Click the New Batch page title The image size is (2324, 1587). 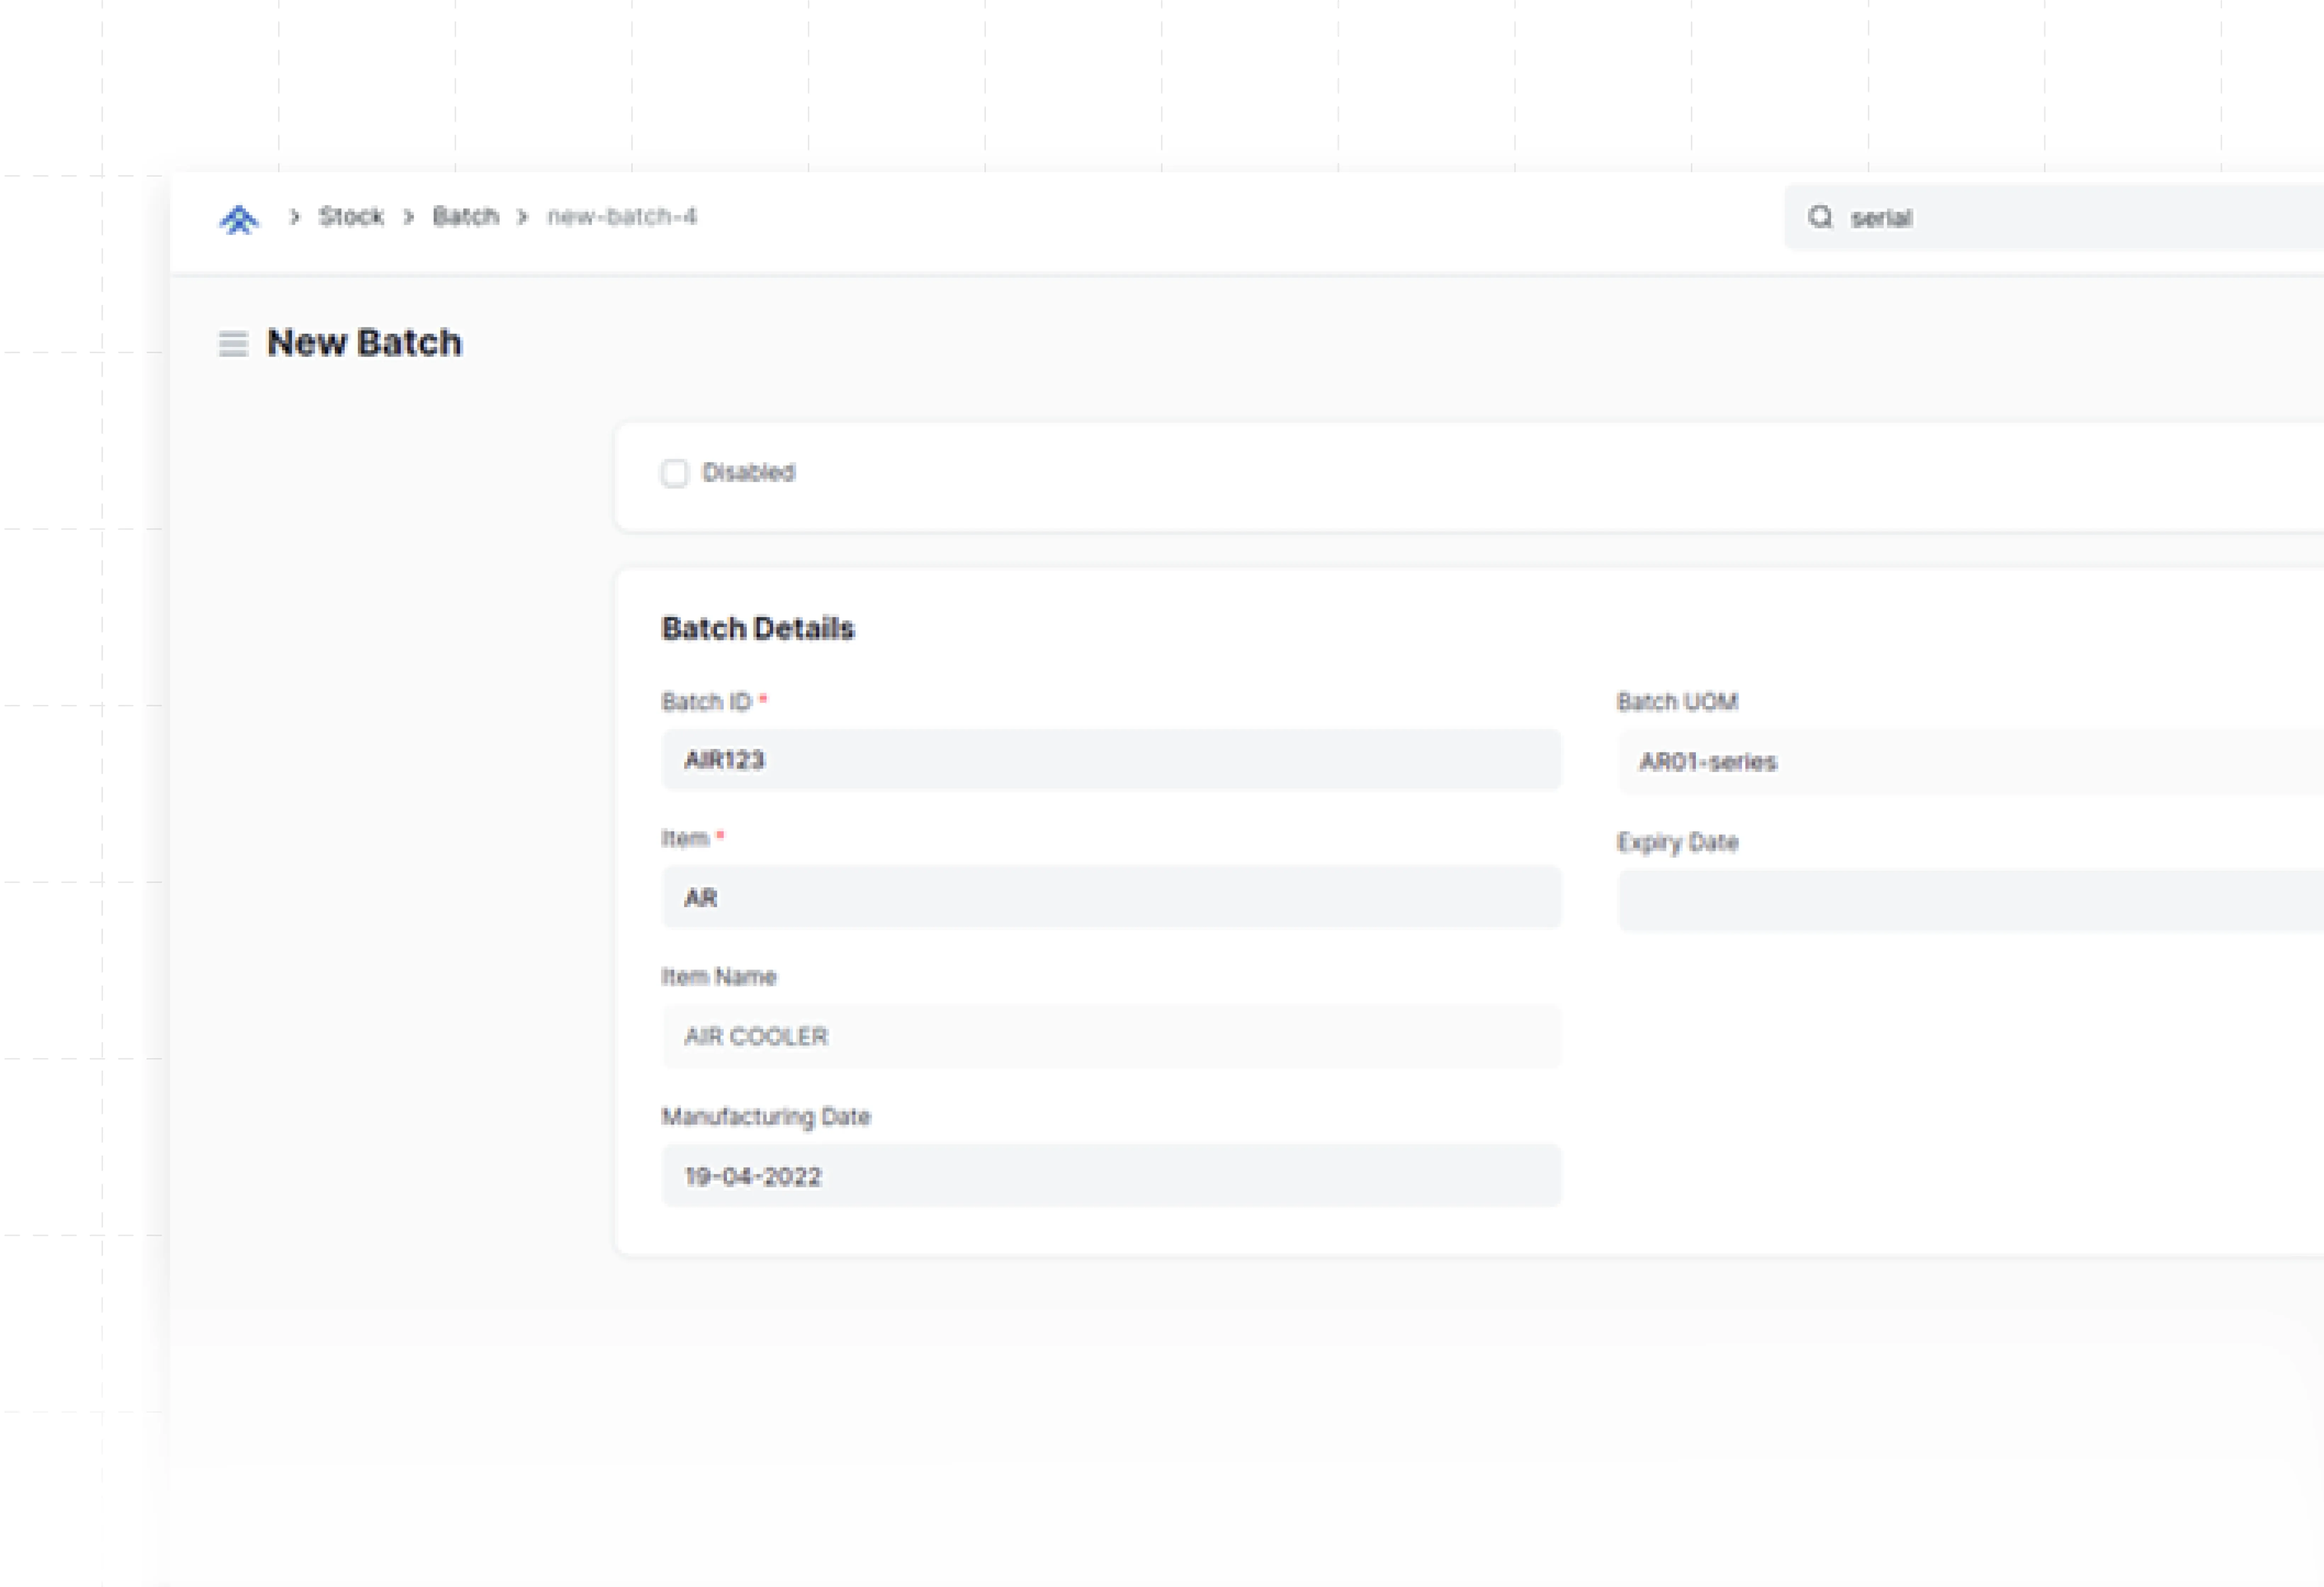pyautogui.click(x=364, y=343)
